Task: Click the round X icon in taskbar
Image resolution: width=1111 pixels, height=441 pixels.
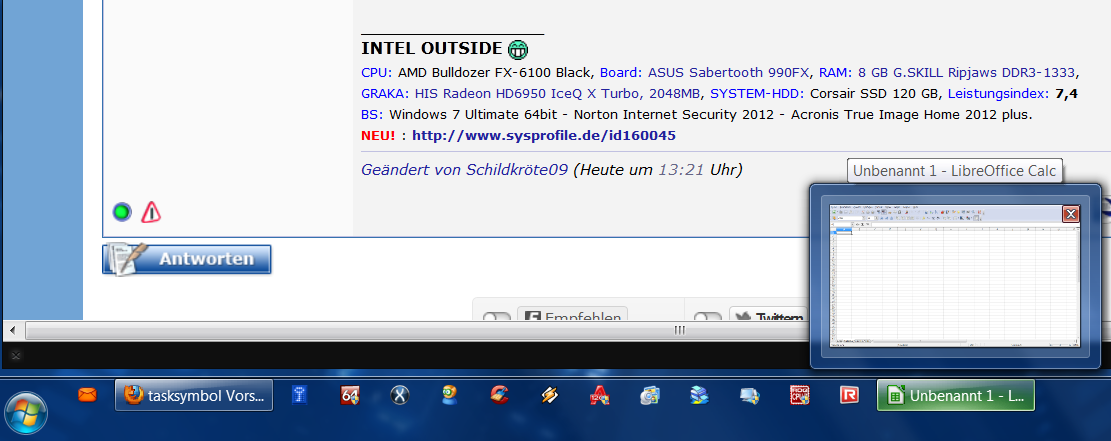Action: click(400, 396)
